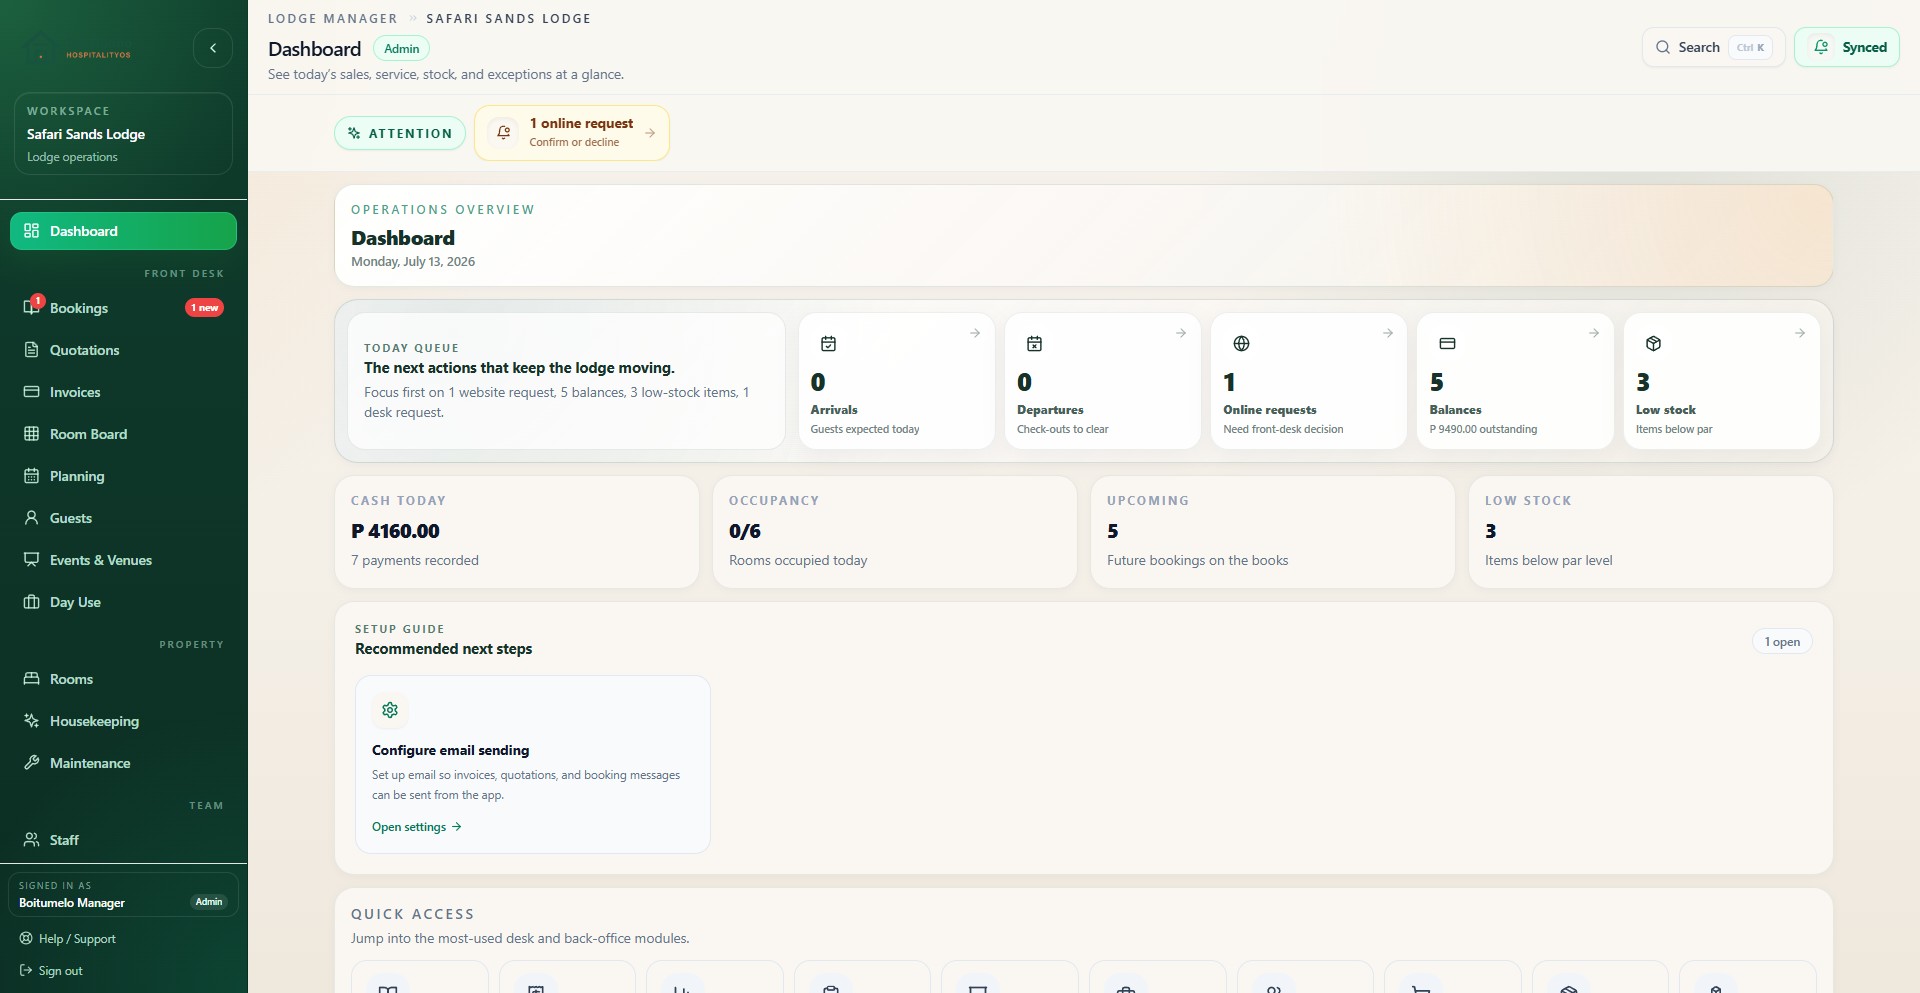Viewport: 1920px width, 993px height.
Task: Collapse the sidebar with the chevron button
Action: (213, 48)
